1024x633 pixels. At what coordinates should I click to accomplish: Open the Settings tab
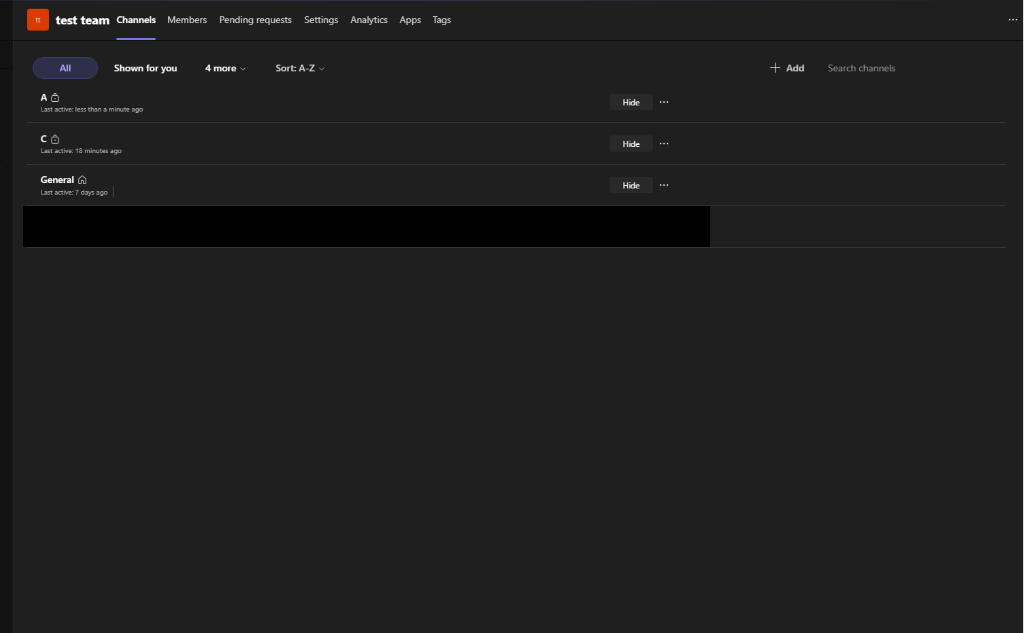coord(321,20)
